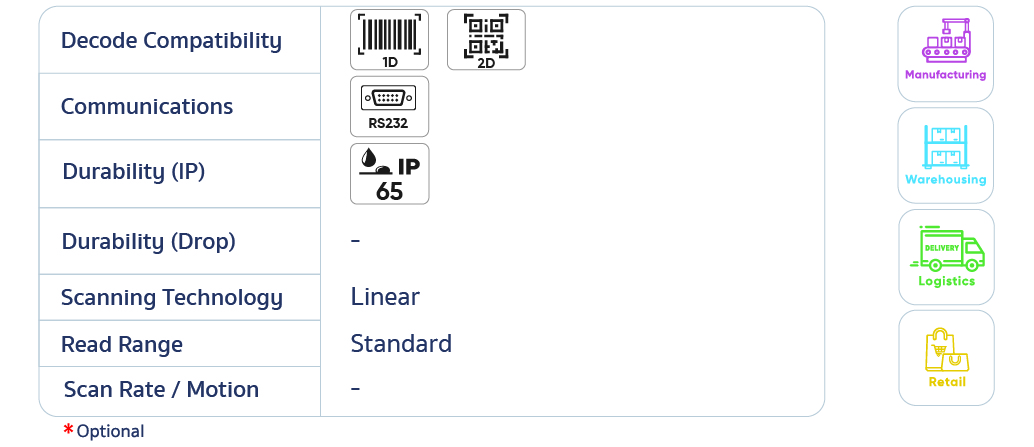Click the Standard read range value
Viewport: 1034px width, 447px height.
401,344
